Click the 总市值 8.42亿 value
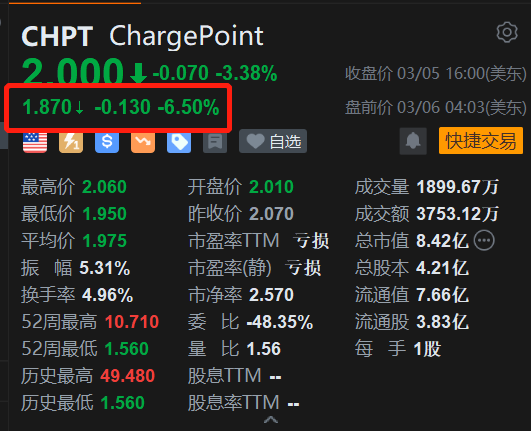This screenshot has height=431, width=531. coord(442,241)
